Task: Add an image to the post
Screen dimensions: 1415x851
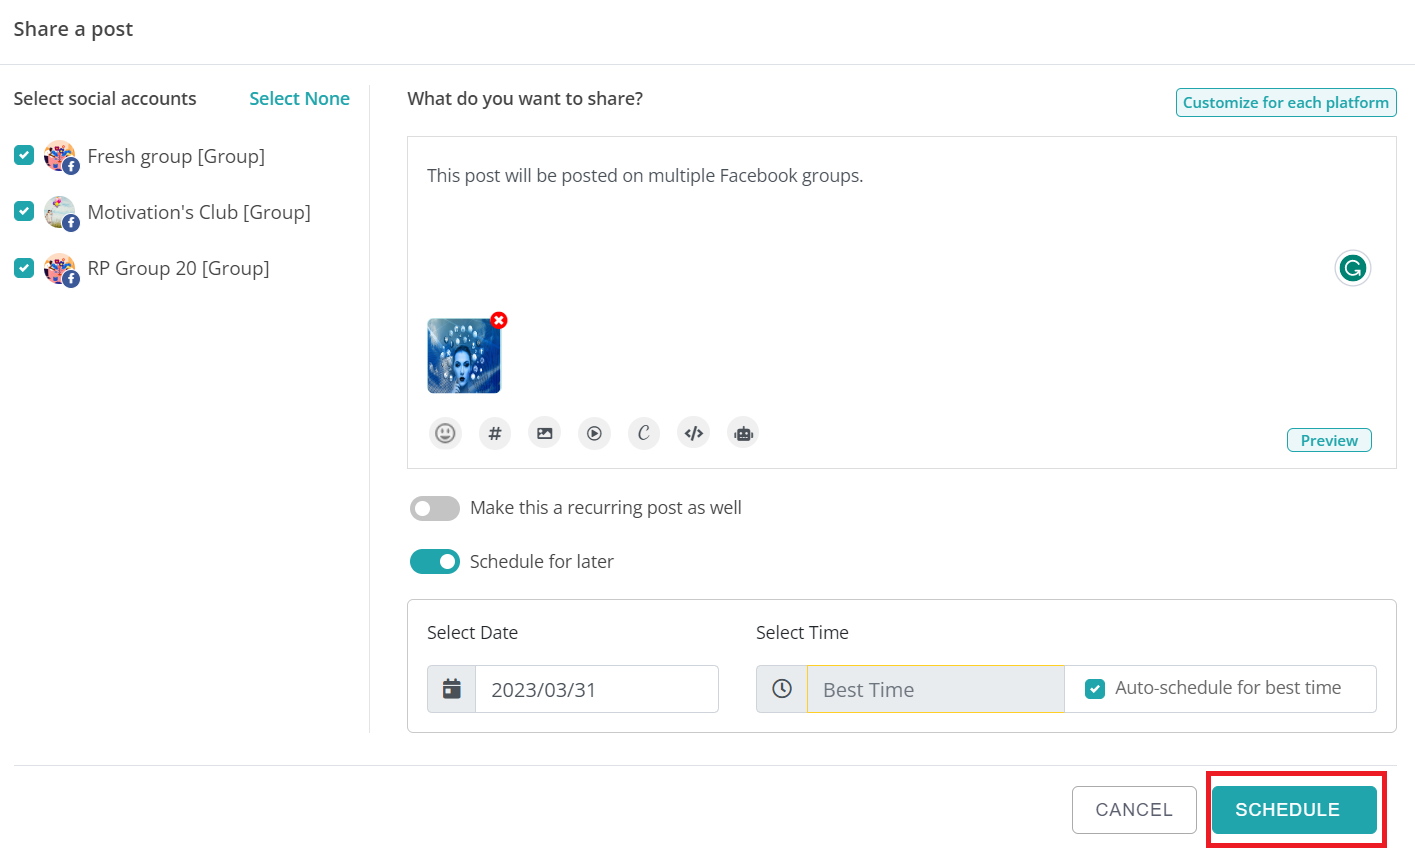Action: click(544, 432)
